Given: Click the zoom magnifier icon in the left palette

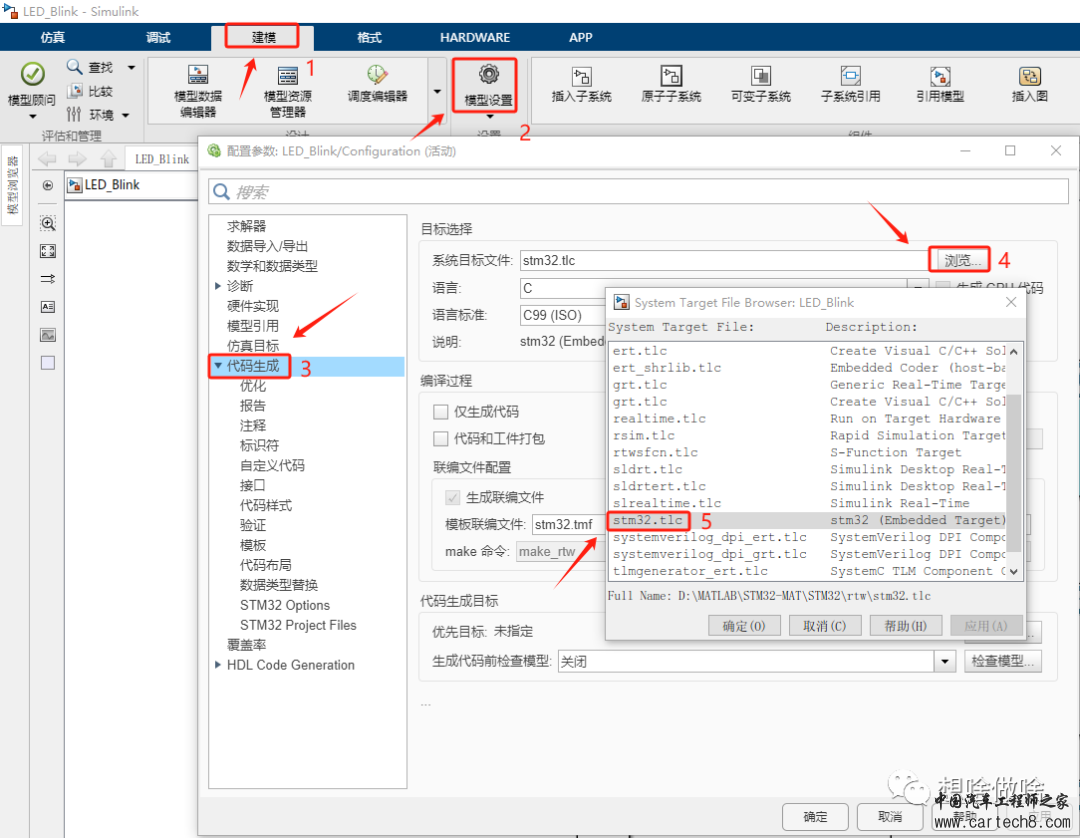Looking at the screenshot, I should [48, 223].
